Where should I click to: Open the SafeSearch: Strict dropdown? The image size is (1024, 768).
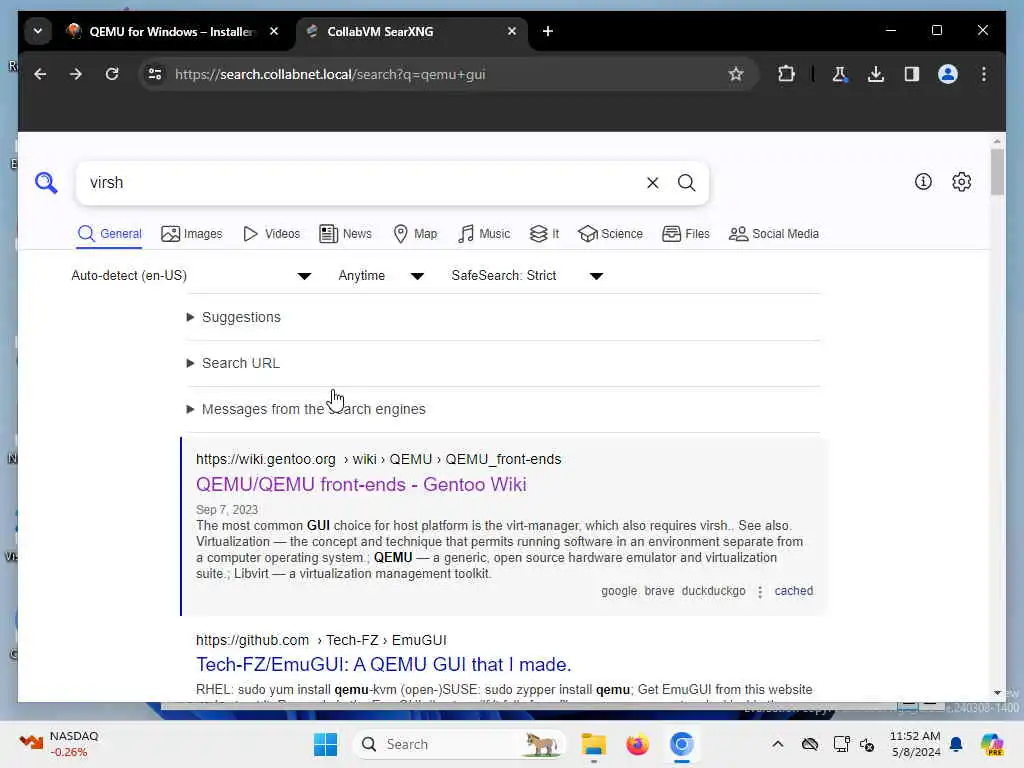click(x=527, y=276)
